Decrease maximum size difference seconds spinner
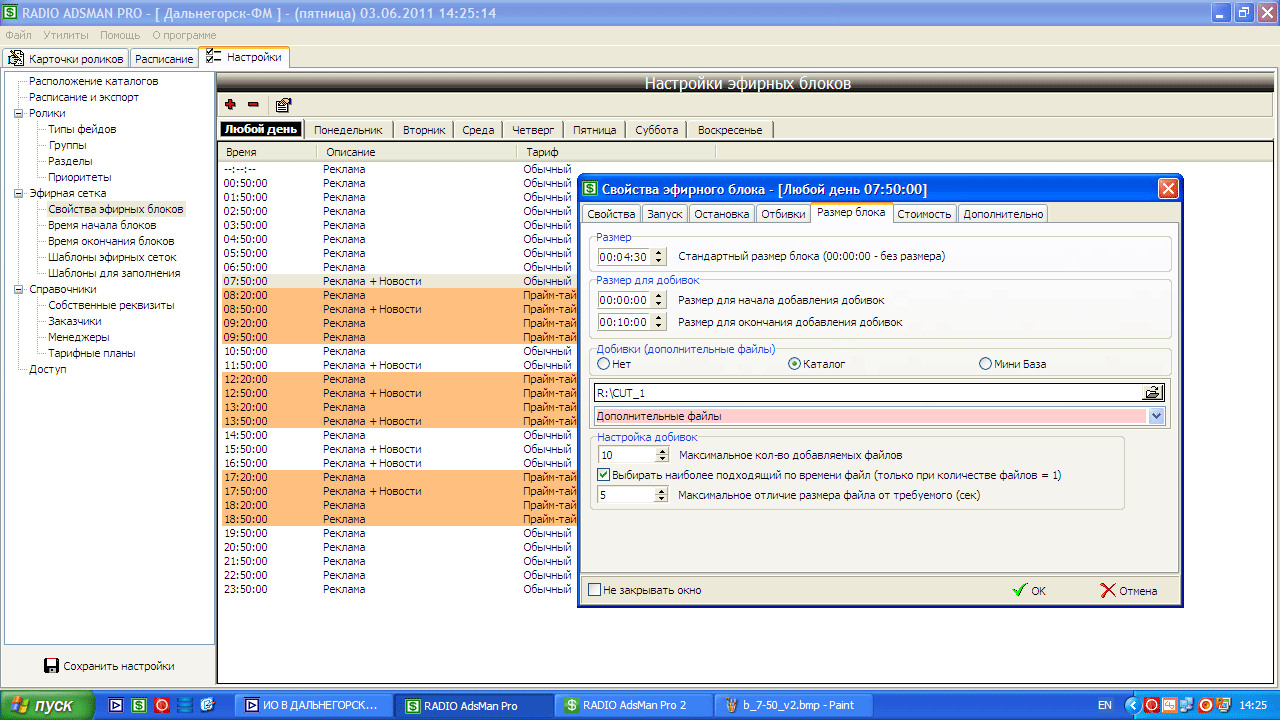 pyautogui.click(x=661, y=498)
